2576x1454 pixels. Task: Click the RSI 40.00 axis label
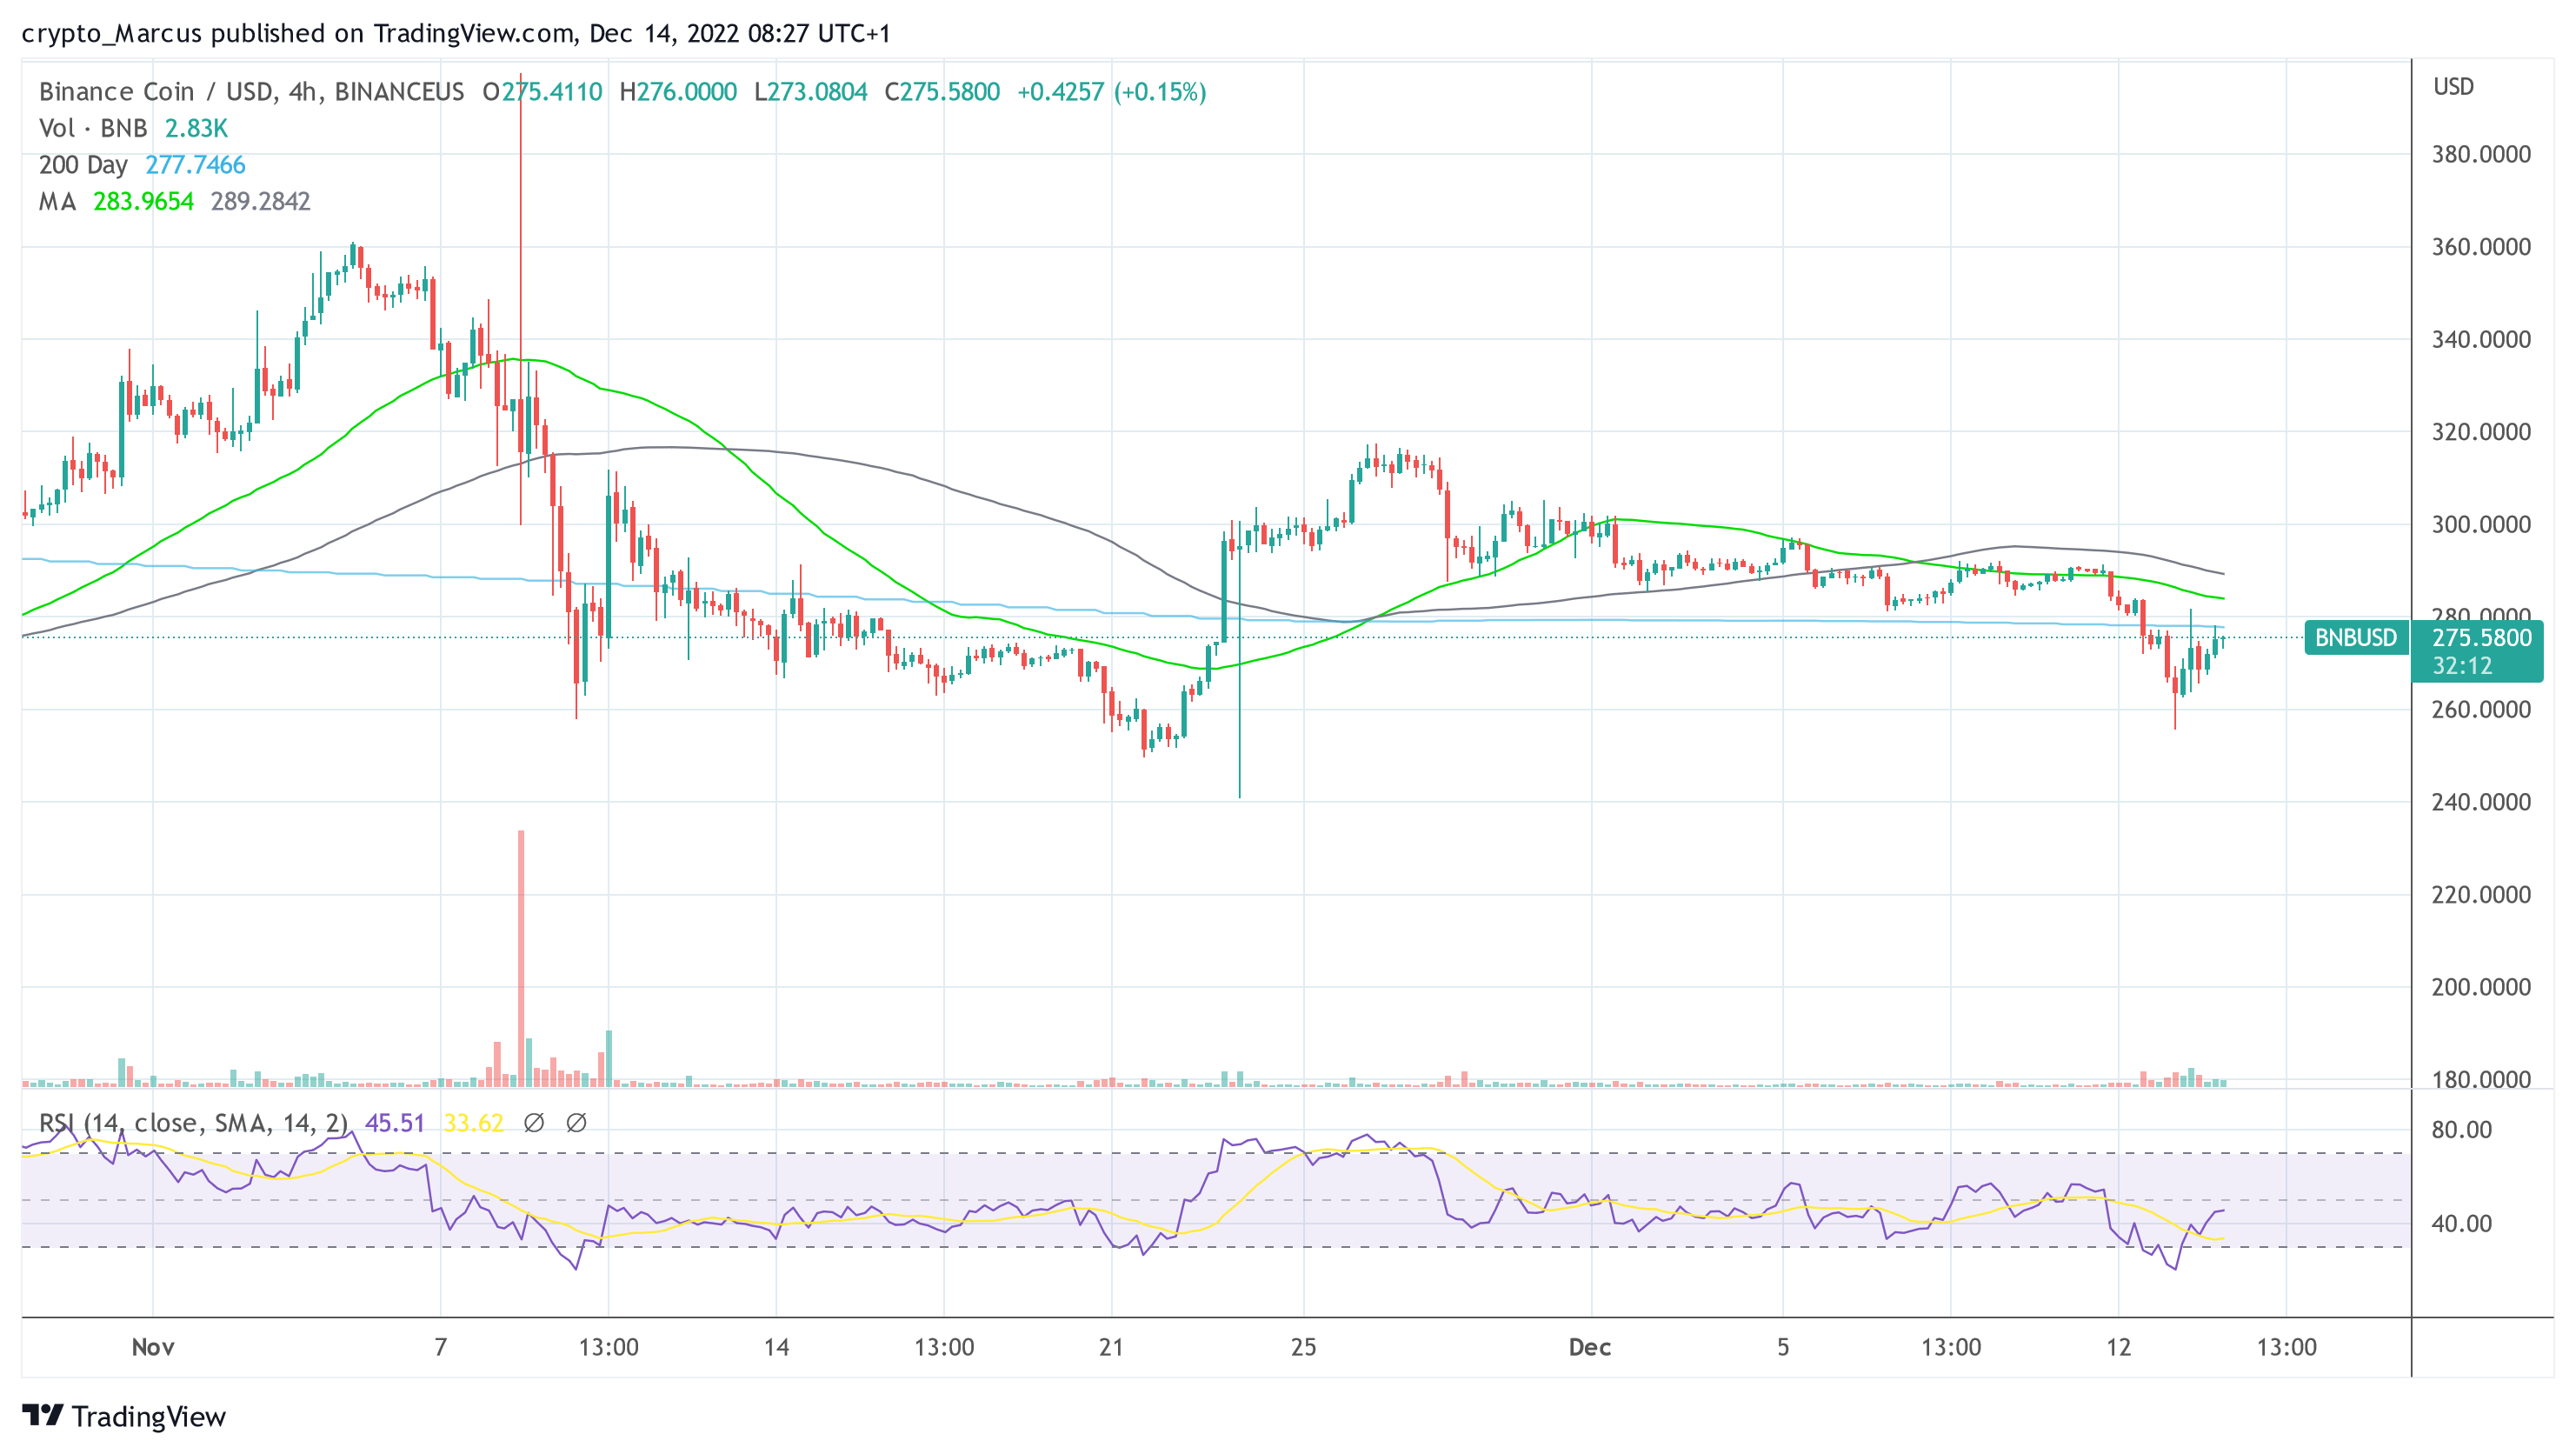[2462, 1223]
